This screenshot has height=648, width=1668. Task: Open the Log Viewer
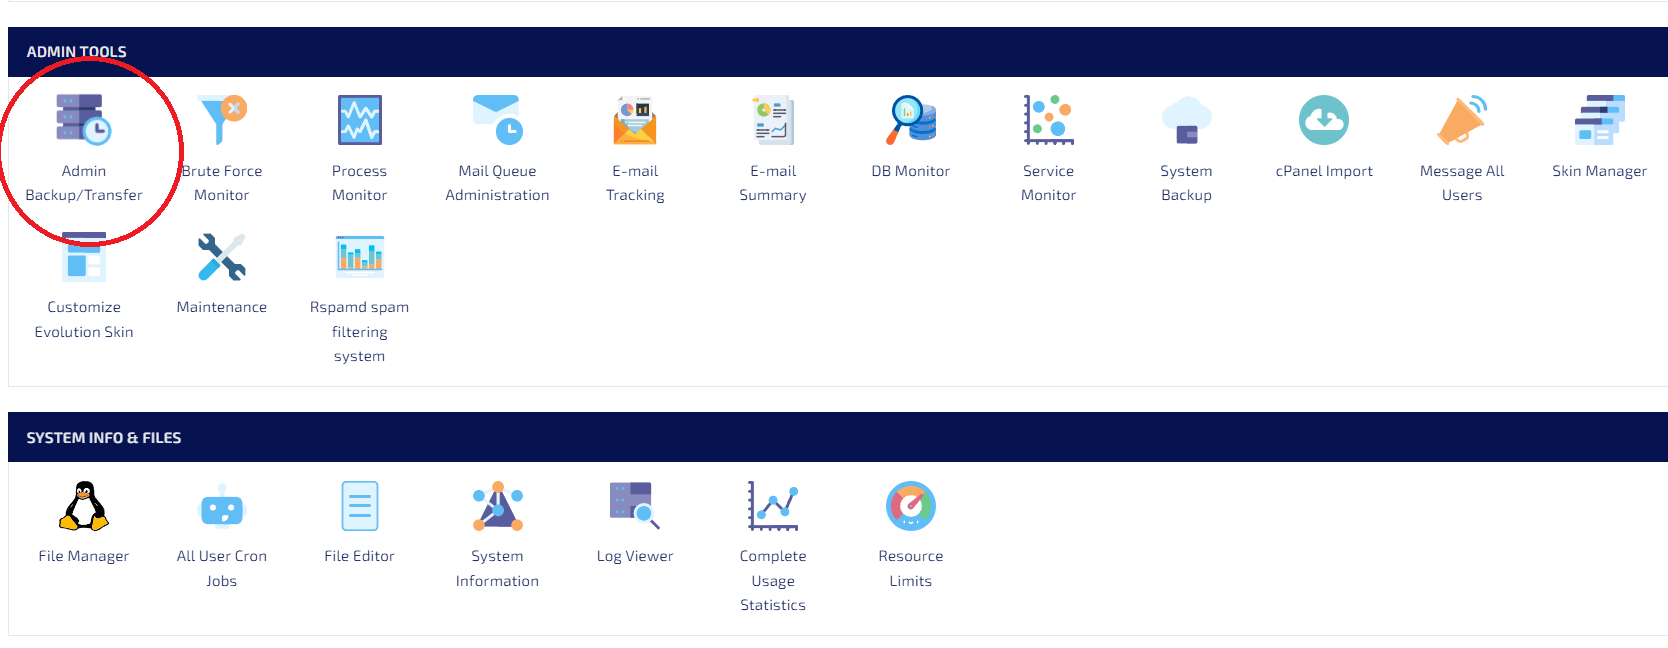coord(635,506)
